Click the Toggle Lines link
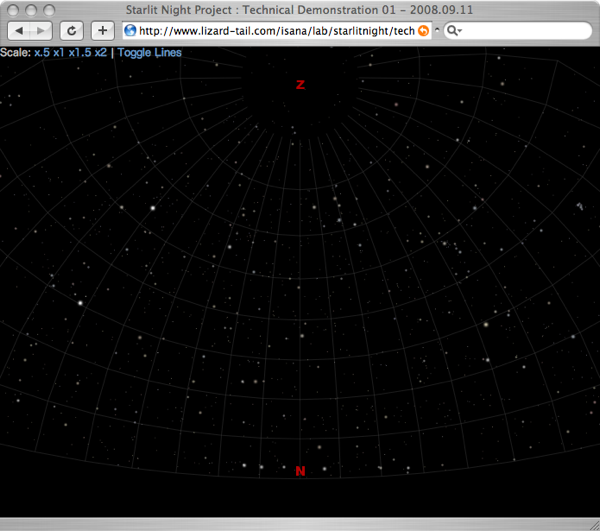 coord(149,52)
